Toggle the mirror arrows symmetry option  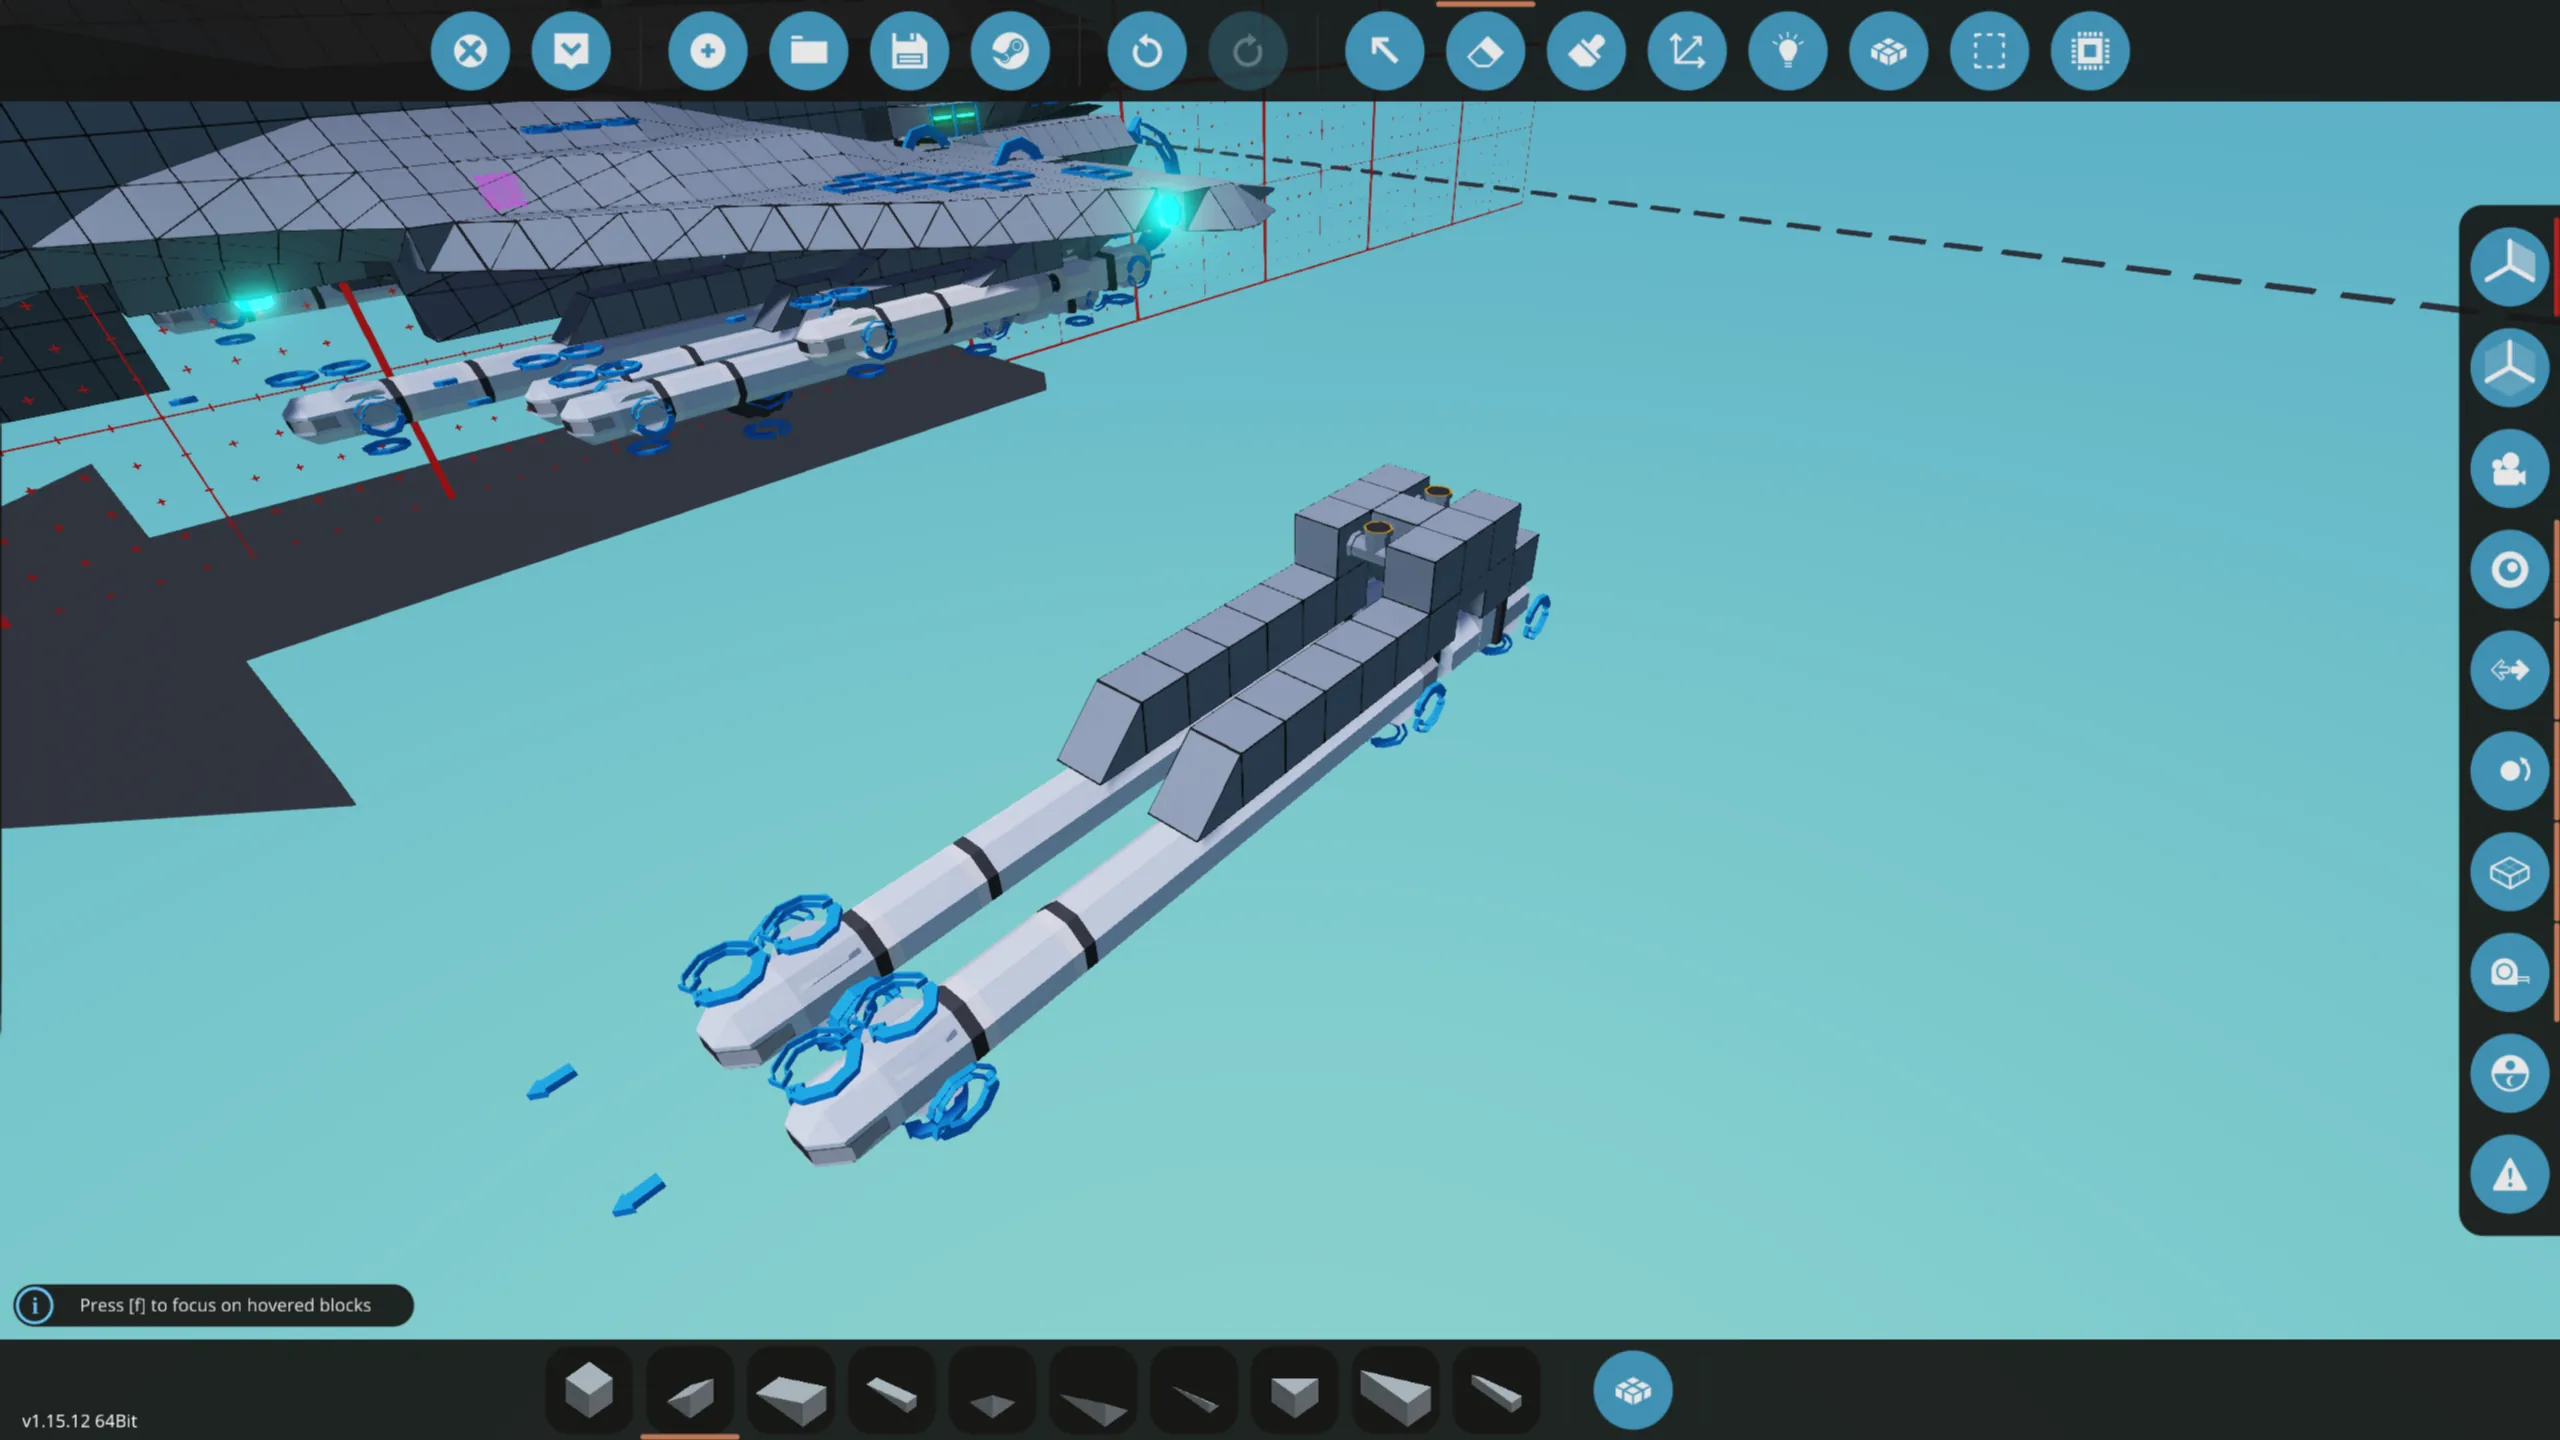pyautogui.click(x=2508, y=670)
